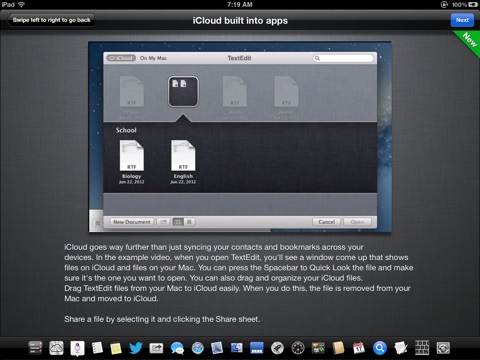Click the share sheet button beside New Document
The image size is (480, 360).
coord(163,222)
